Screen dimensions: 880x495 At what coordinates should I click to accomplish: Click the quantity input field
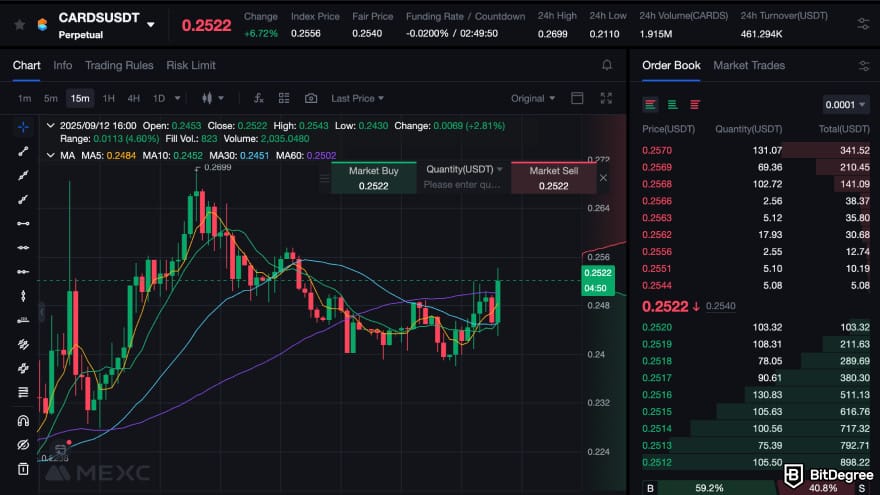(462, 185)
